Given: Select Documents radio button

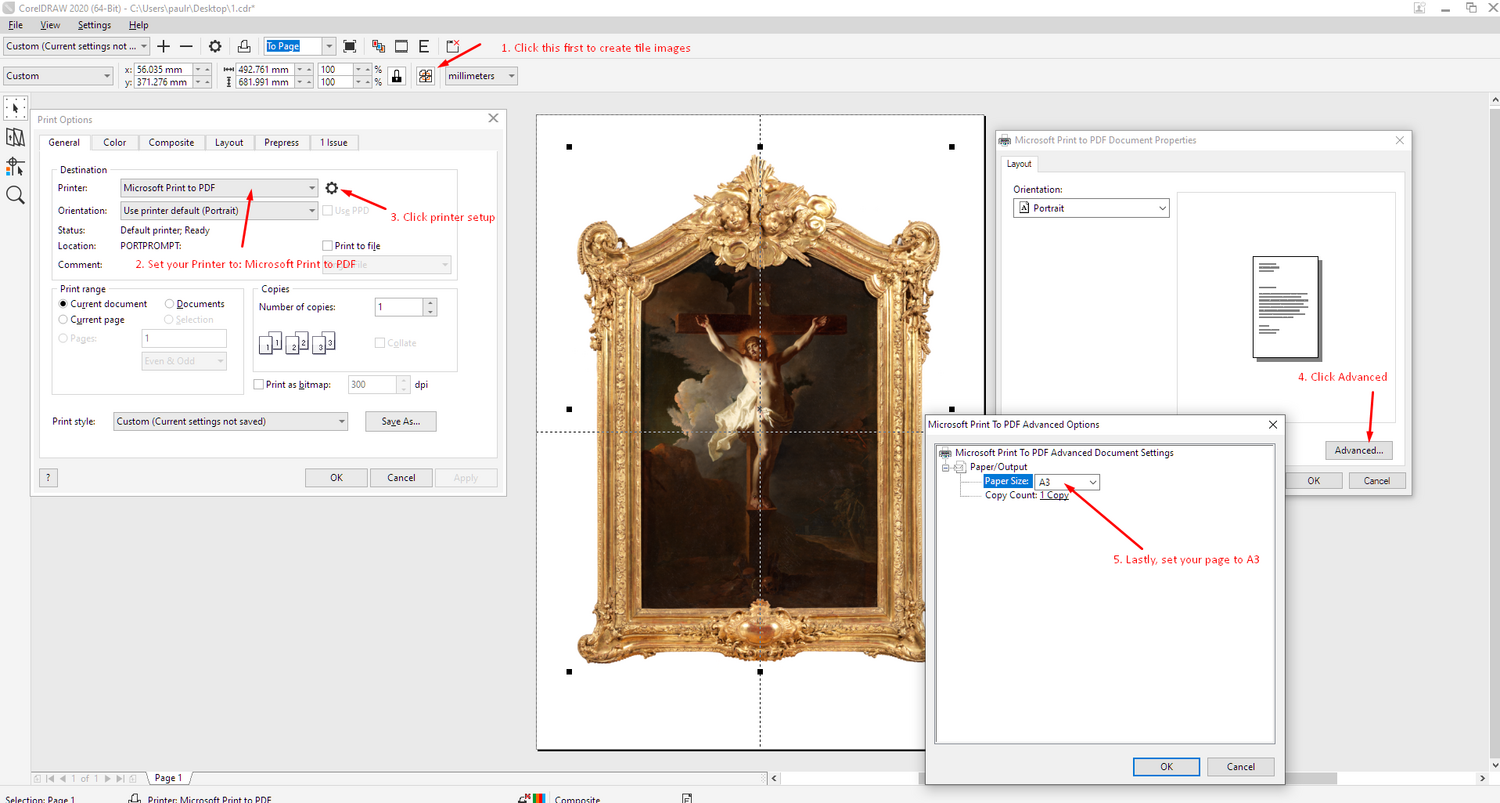Looking at the screenshot, I should [x=170, y=304].
